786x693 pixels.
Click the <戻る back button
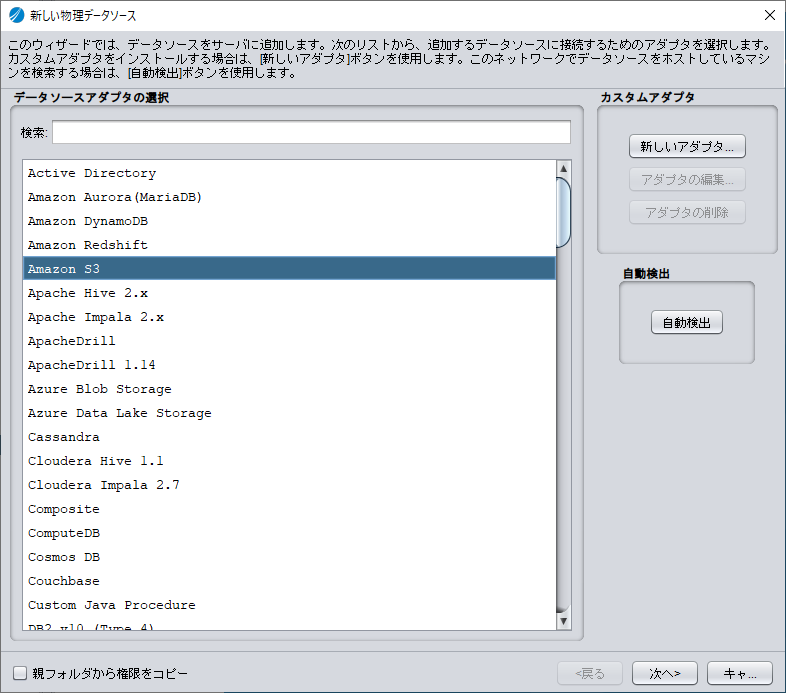[590, 673]
